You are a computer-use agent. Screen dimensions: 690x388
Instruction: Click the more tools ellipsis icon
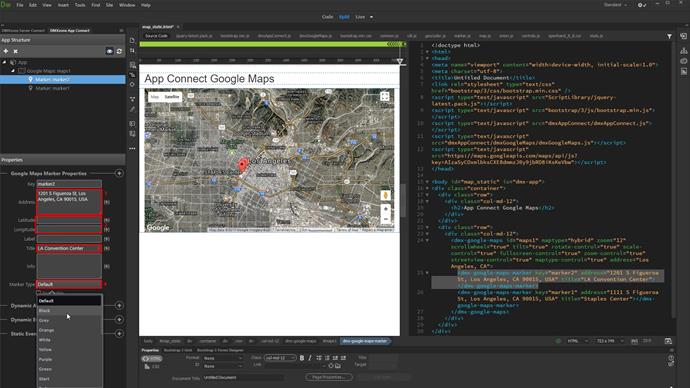coord(132,149)
